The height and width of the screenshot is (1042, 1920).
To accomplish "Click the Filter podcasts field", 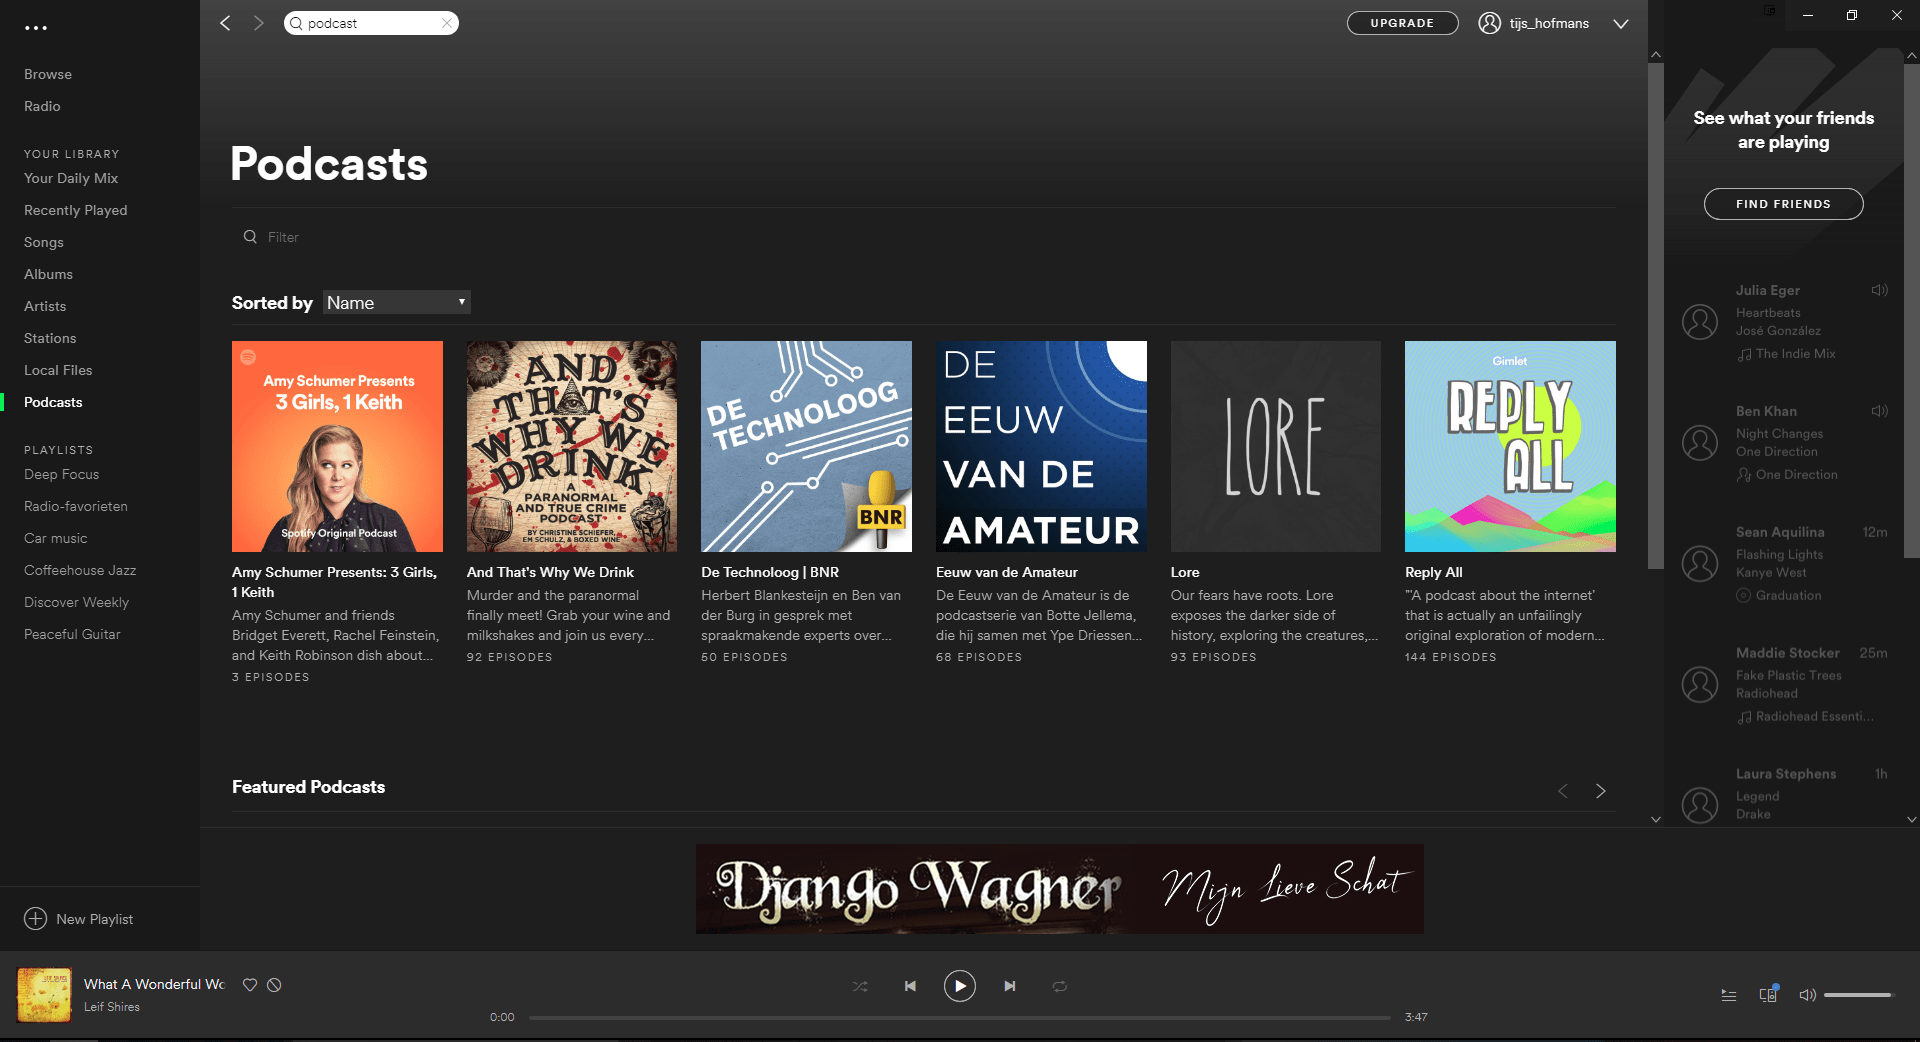I will [284, 237].
